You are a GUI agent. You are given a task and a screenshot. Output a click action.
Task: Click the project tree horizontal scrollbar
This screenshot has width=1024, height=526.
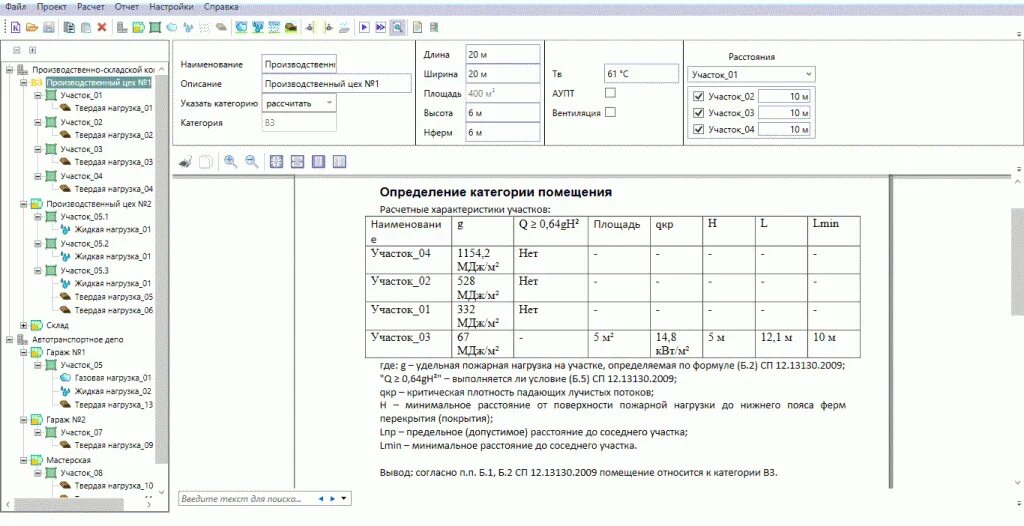[x=69, y=504]
